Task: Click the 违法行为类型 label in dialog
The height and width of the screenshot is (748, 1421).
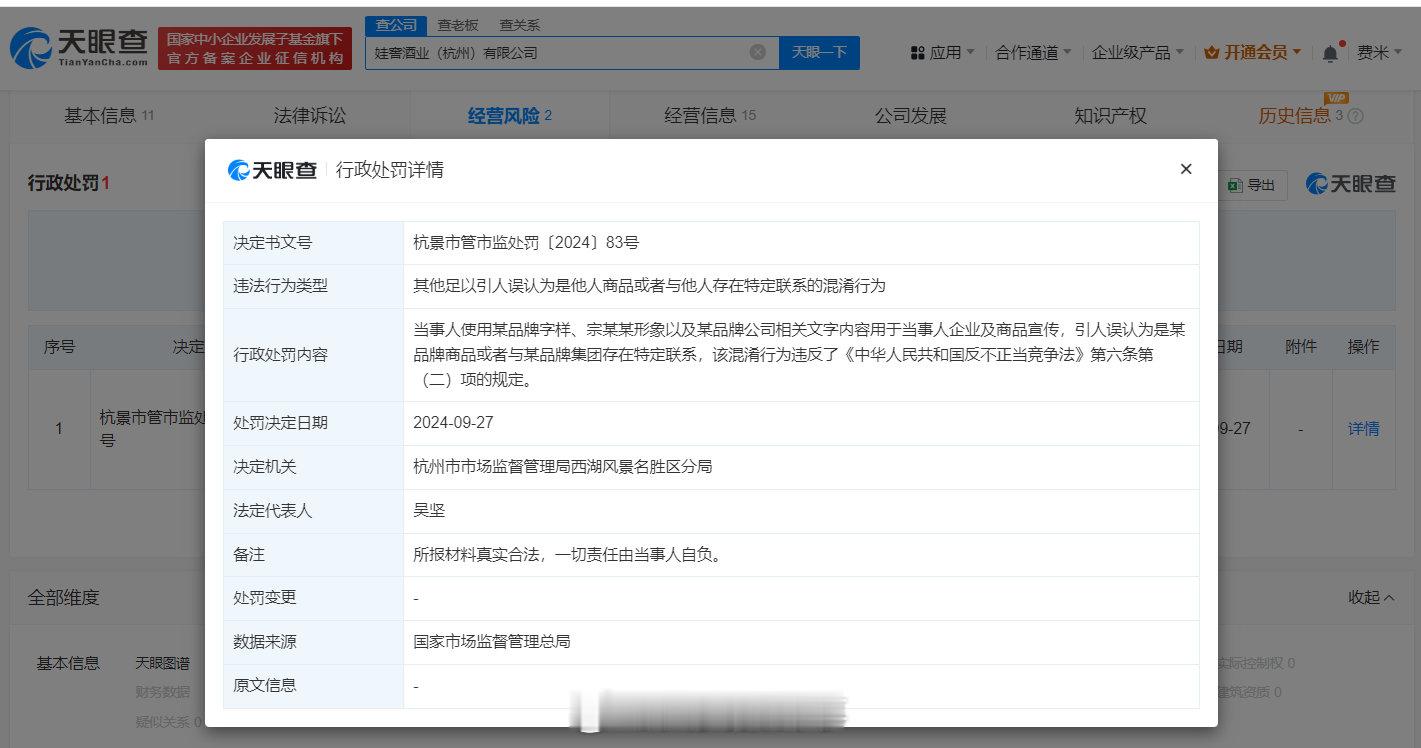Action: 280,286
